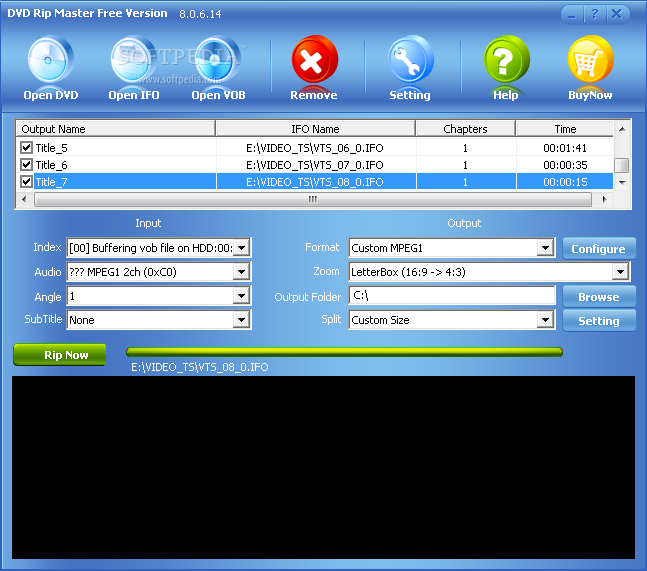Sort by the IFO Name column header

pyautogui.click(x=315, y=129)
